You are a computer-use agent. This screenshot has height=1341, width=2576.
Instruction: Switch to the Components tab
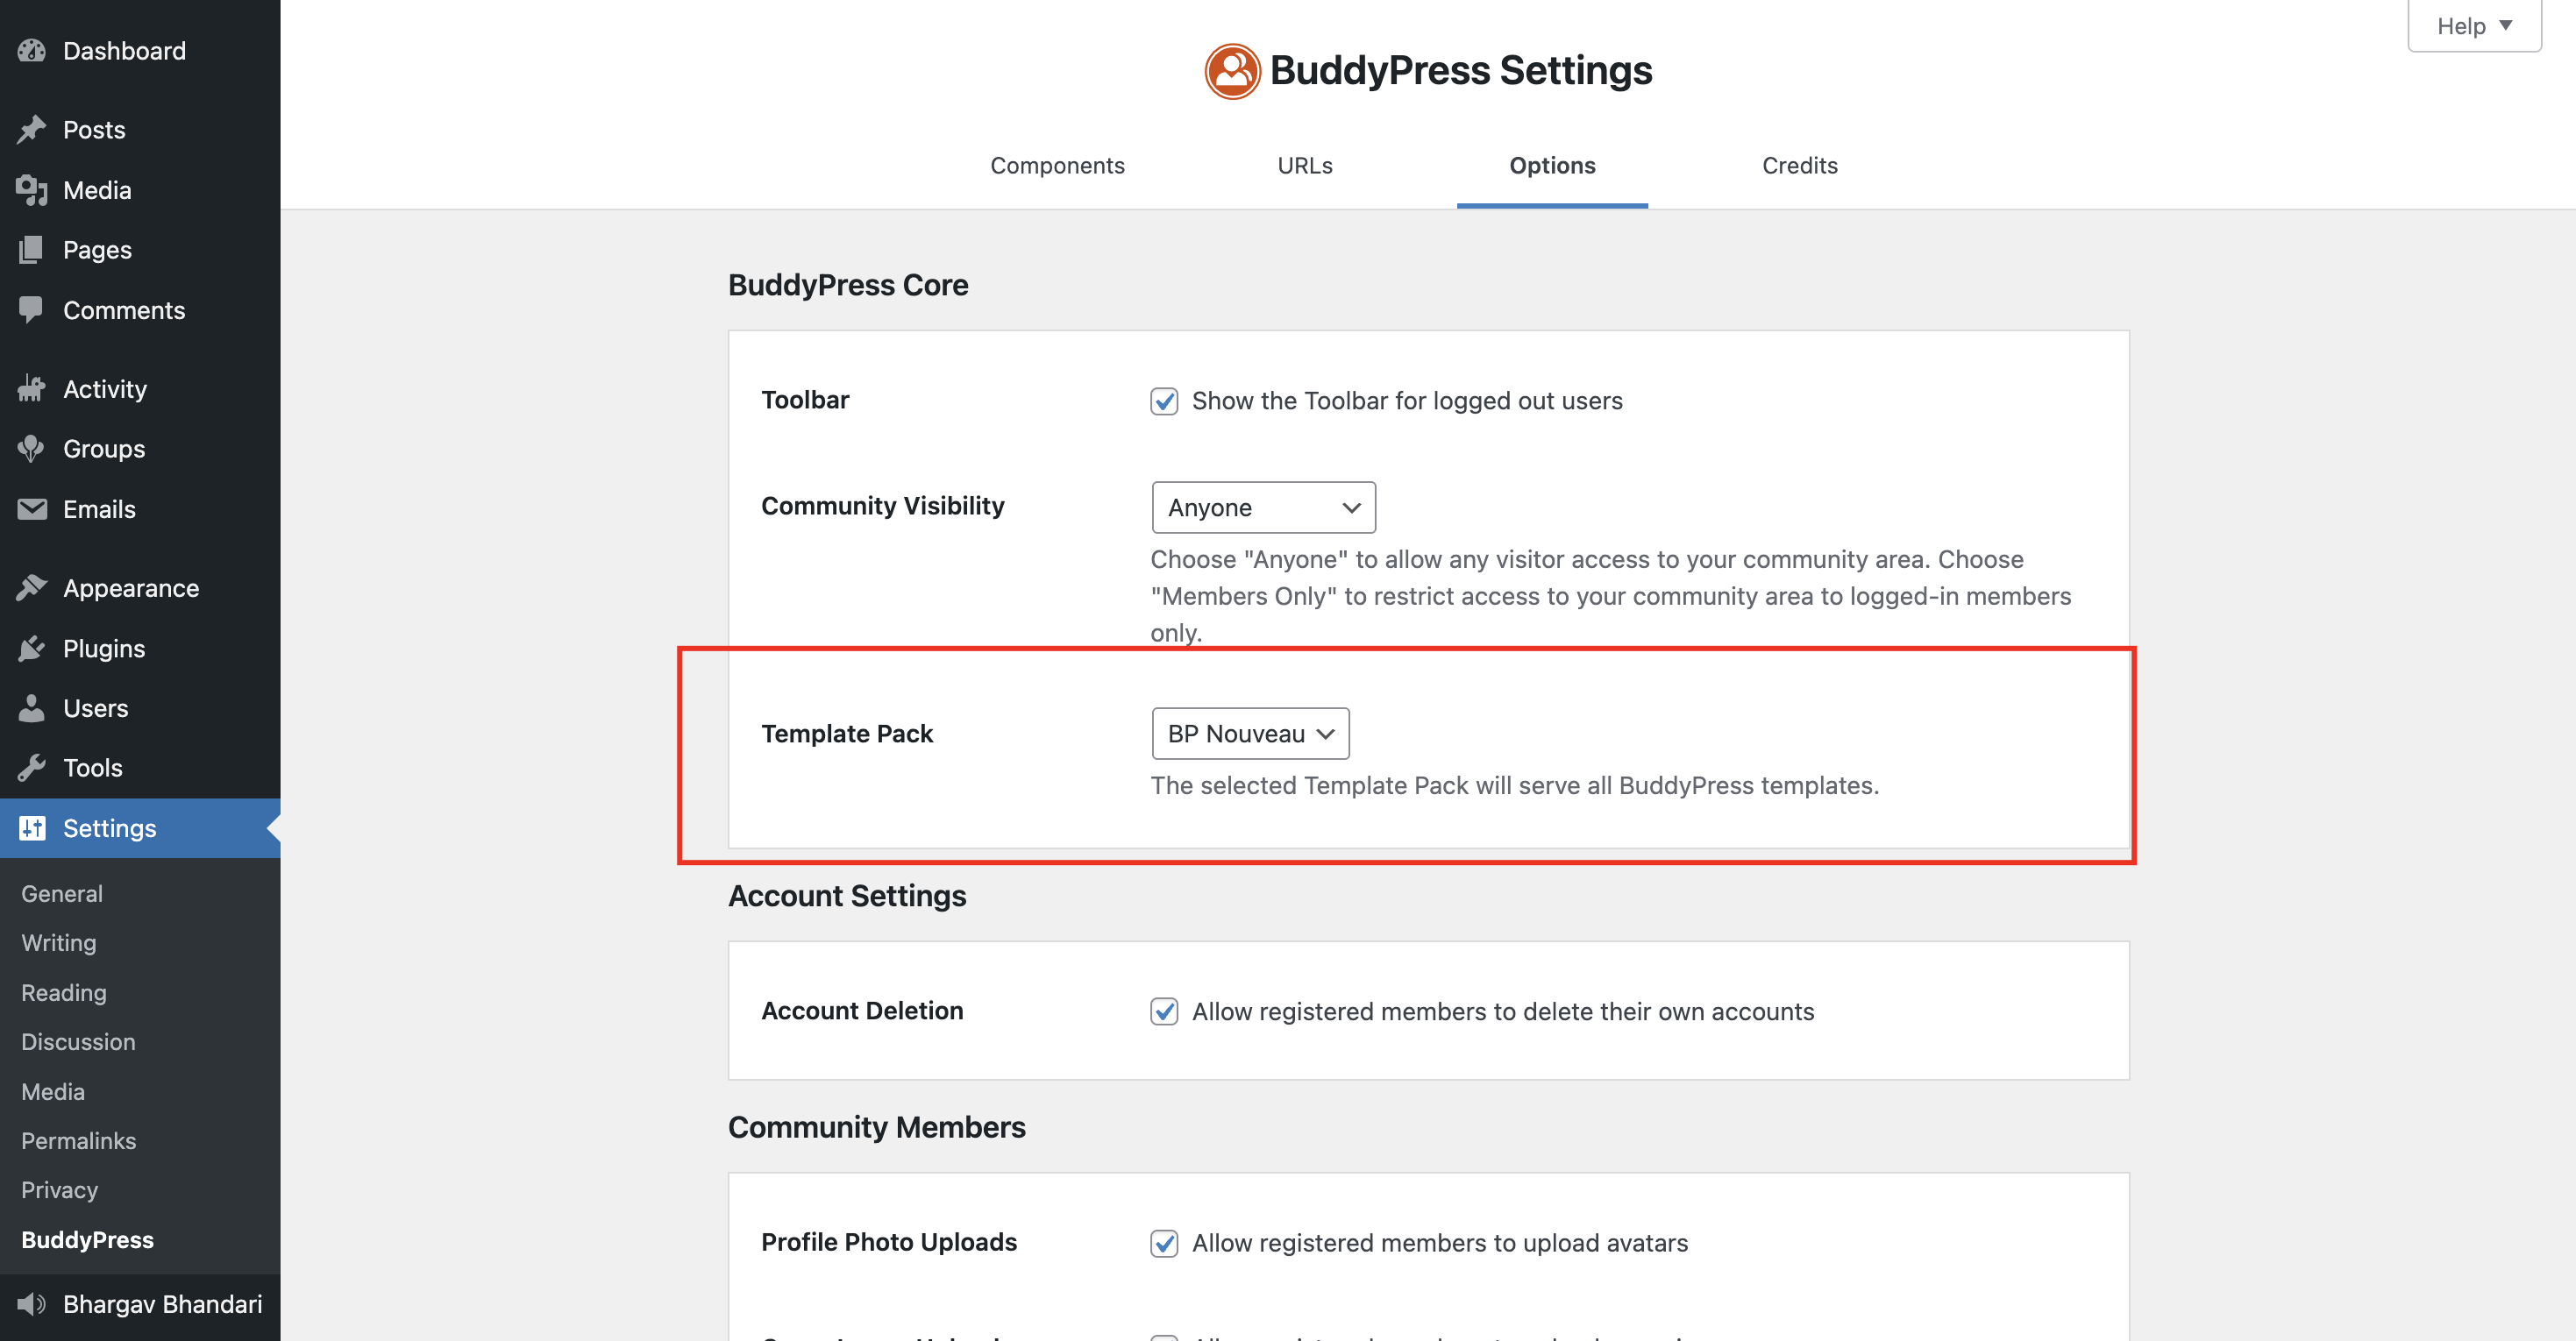coord(1057,165)
